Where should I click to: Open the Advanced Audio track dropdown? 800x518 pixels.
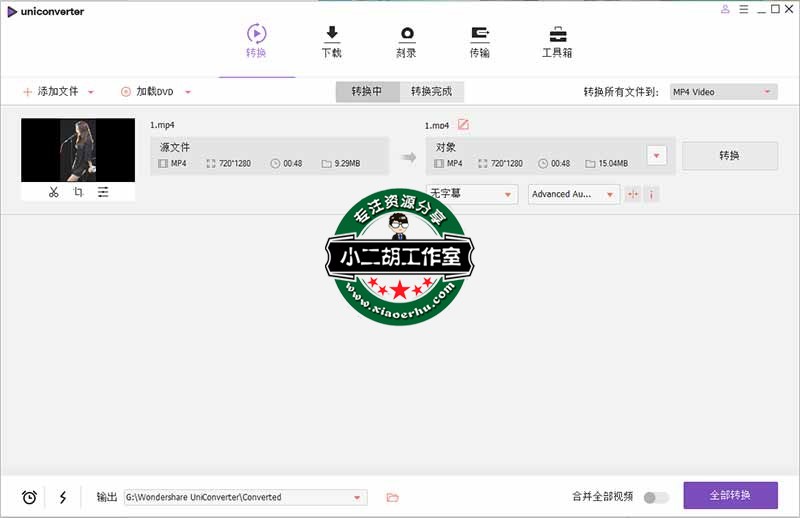coord(574,194)
